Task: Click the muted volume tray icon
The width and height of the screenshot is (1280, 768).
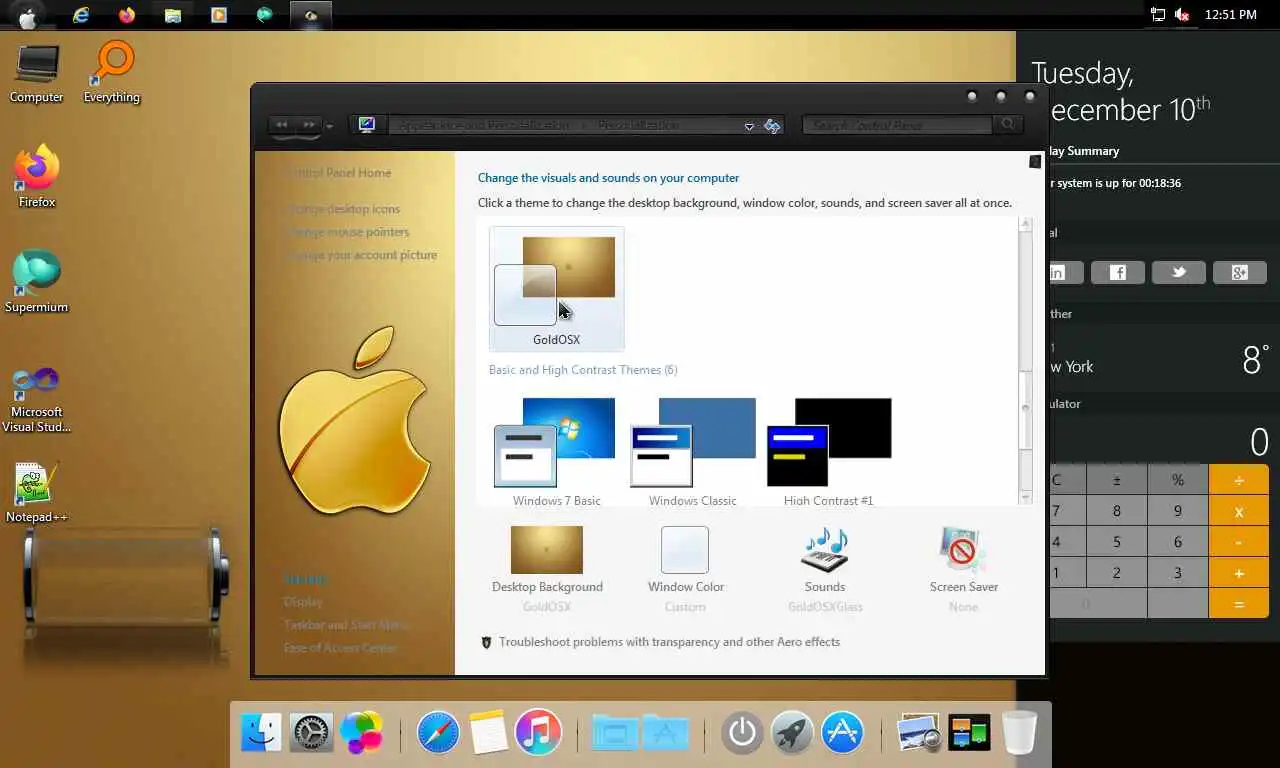Action: point(1182,15)
